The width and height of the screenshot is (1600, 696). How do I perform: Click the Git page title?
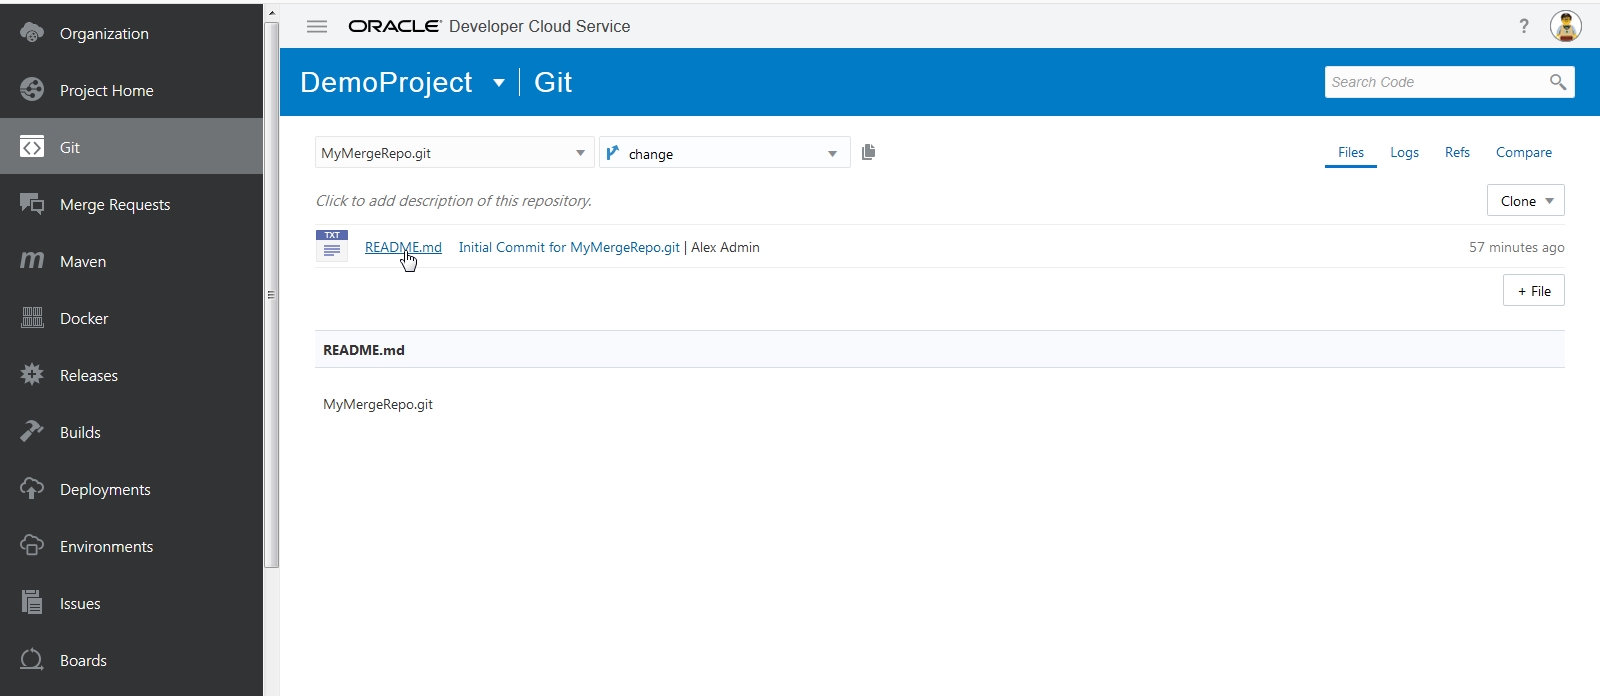553,82
